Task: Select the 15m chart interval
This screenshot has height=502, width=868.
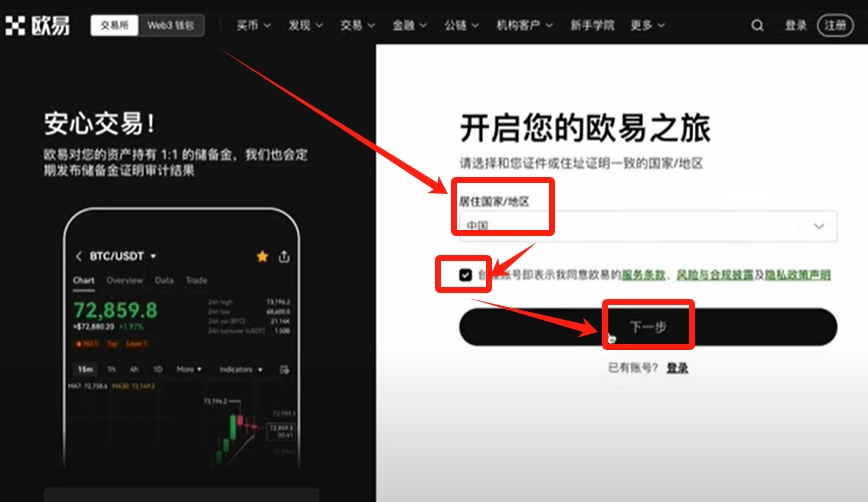Action: pos(86,369)
